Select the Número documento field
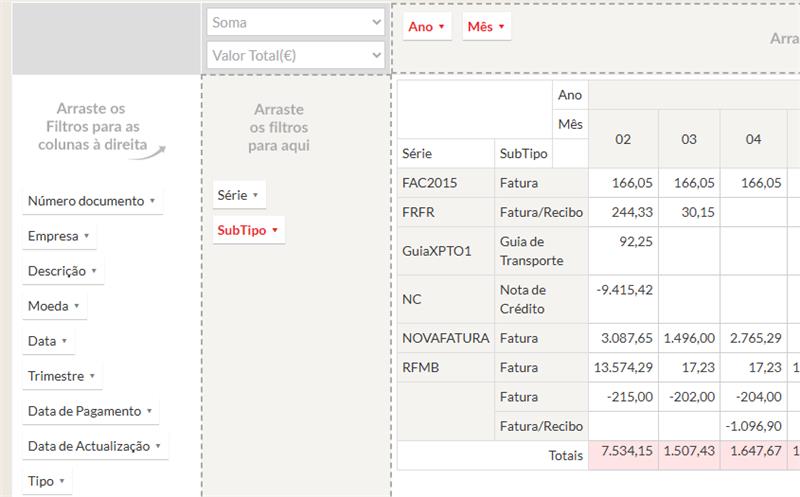This screenshot has width=800, height=497. [x=92, y=201]
